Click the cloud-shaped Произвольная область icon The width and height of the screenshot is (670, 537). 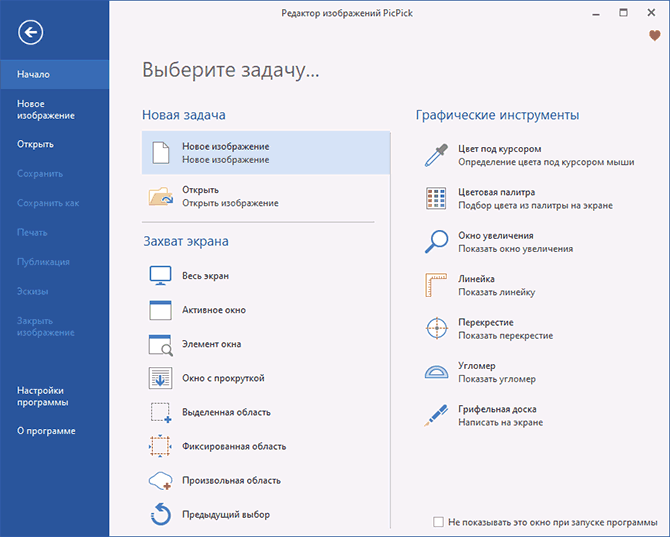tap(161, 481)
